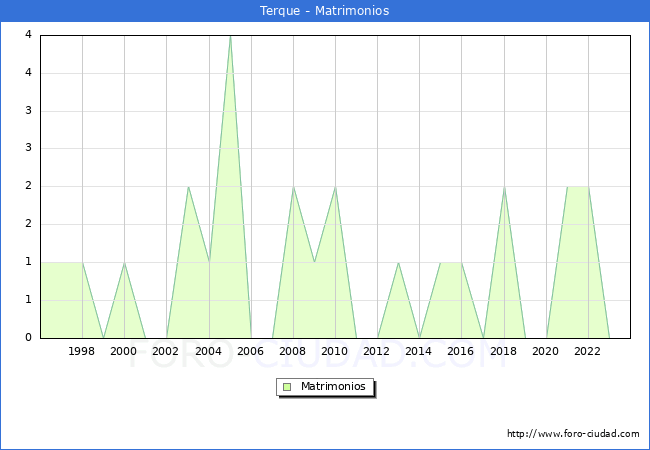
Task: Click the 2022 x-axis label
Action: 587,351
